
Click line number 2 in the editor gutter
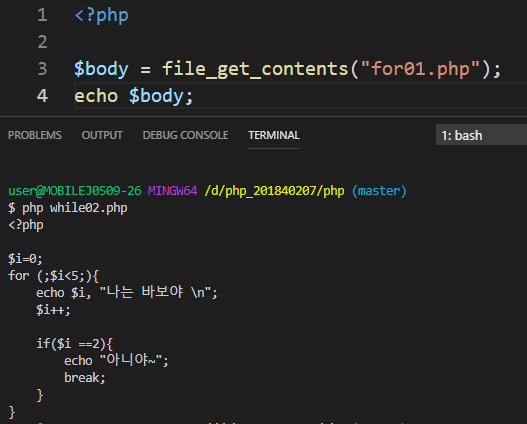pyautogui.click(x=42, y=42)
